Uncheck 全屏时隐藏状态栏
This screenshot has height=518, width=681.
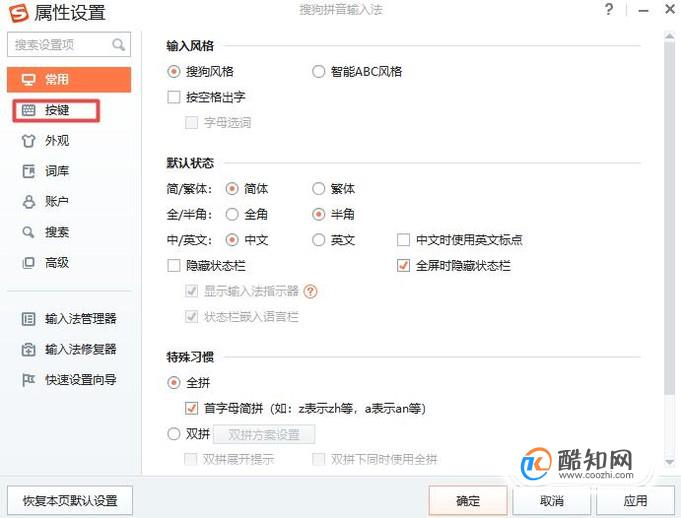point(403,265)
